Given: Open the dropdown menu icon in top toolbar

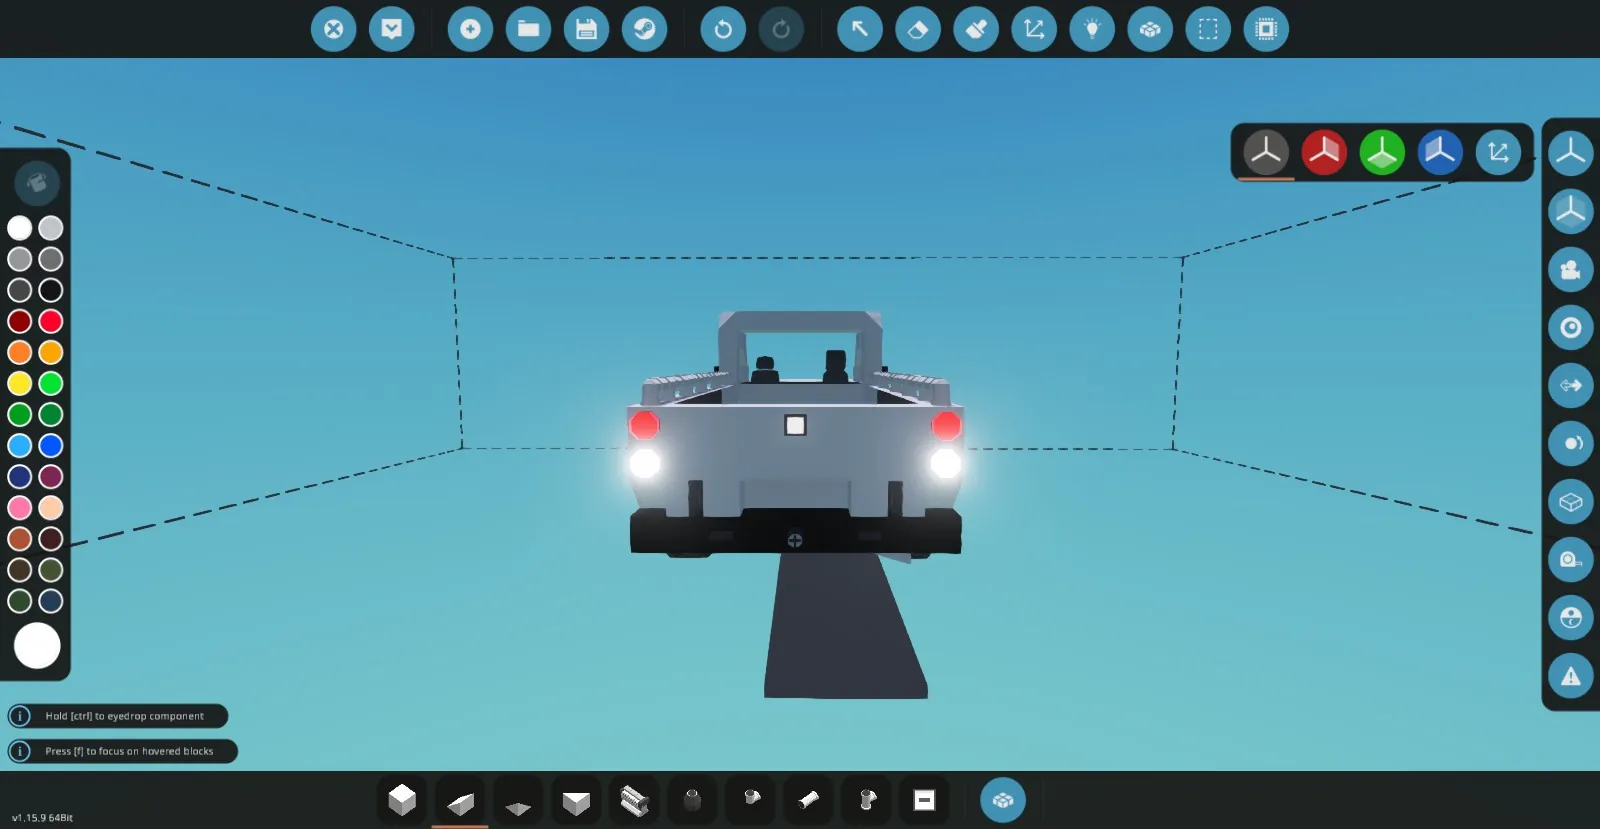Looking at the screenshot, I should [391, 29].
